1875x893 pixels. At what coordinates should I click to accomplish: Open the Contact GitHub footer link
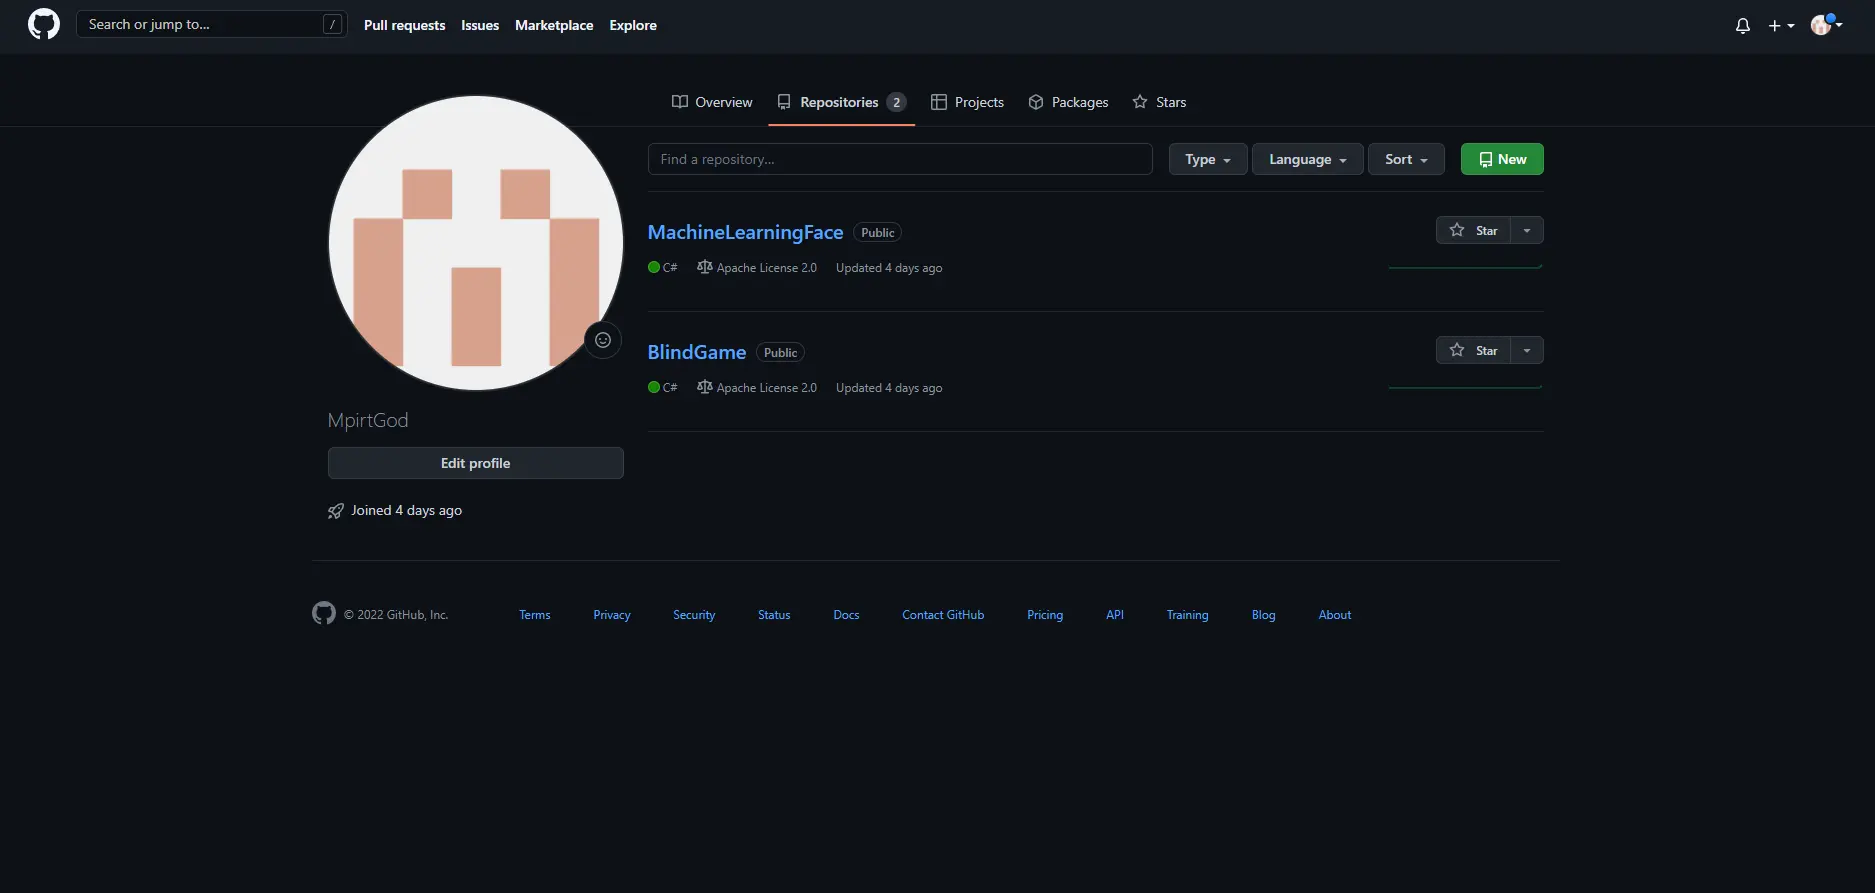943,615
